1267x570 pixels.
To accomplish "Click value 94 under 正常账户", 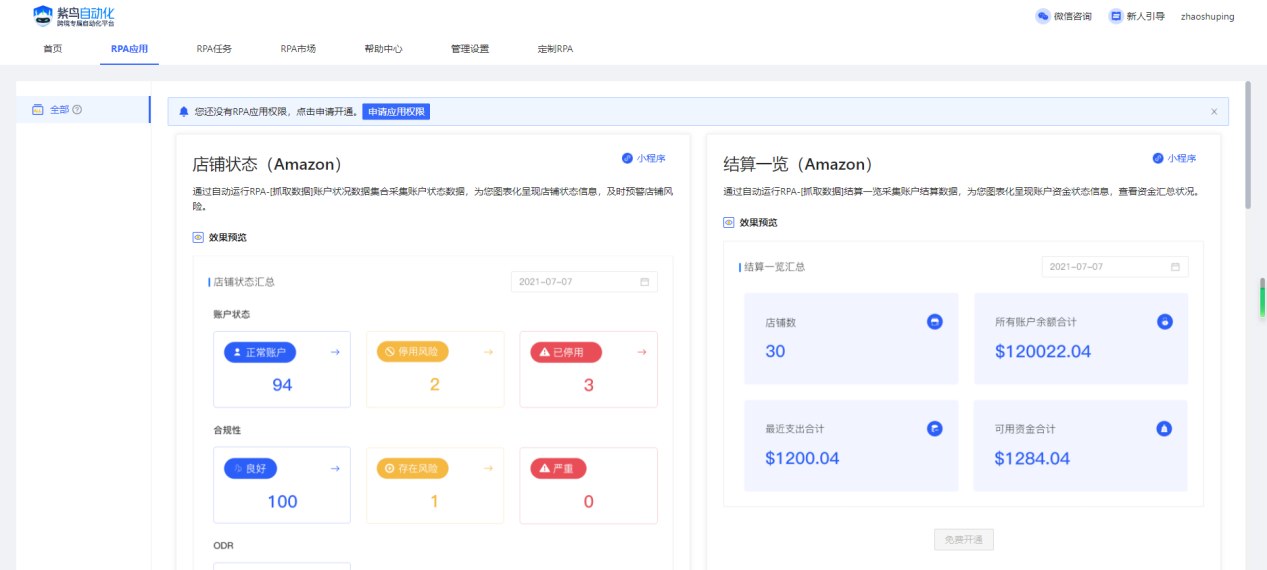I will [282, 385].
